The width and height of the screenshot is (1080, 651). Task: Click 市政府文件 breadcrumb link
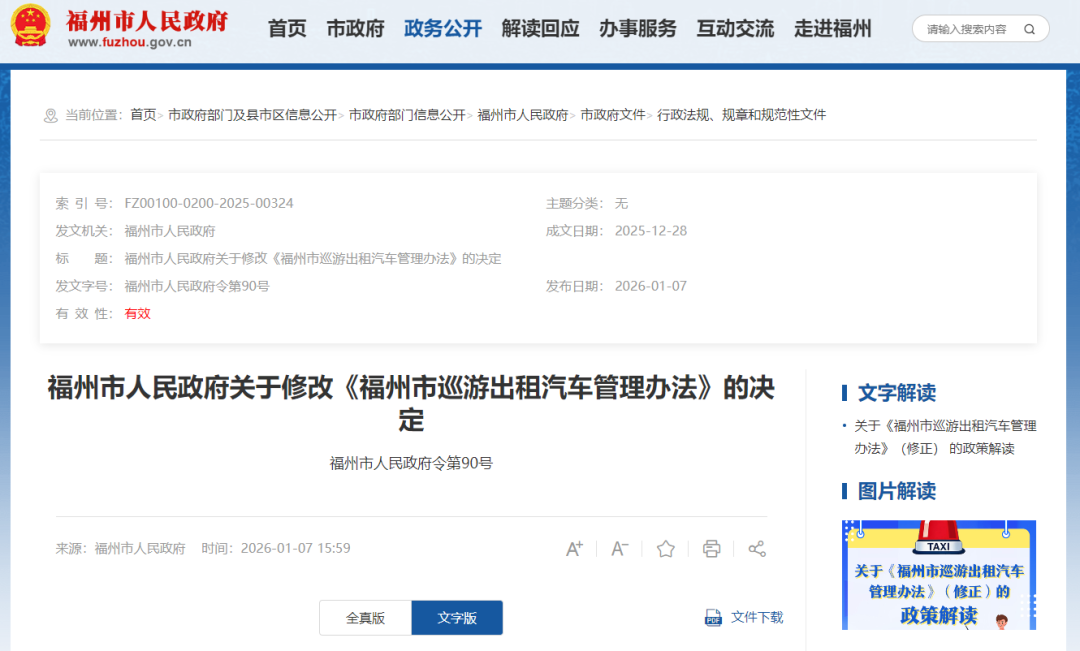point(613,115)
